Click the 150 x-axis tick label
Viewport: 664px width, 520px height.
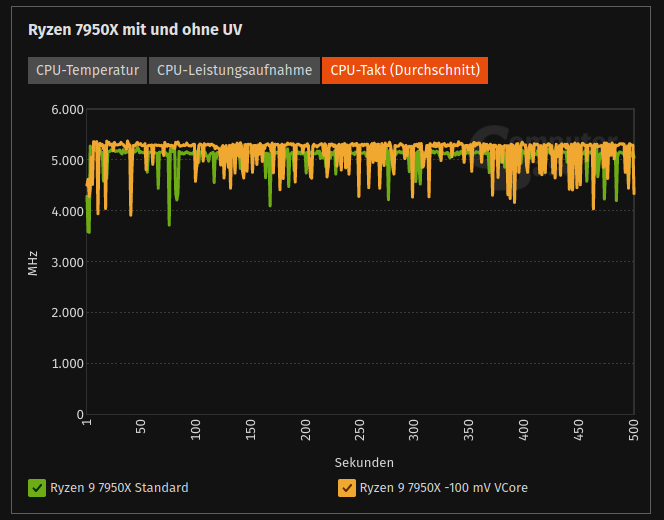point(250,430)
